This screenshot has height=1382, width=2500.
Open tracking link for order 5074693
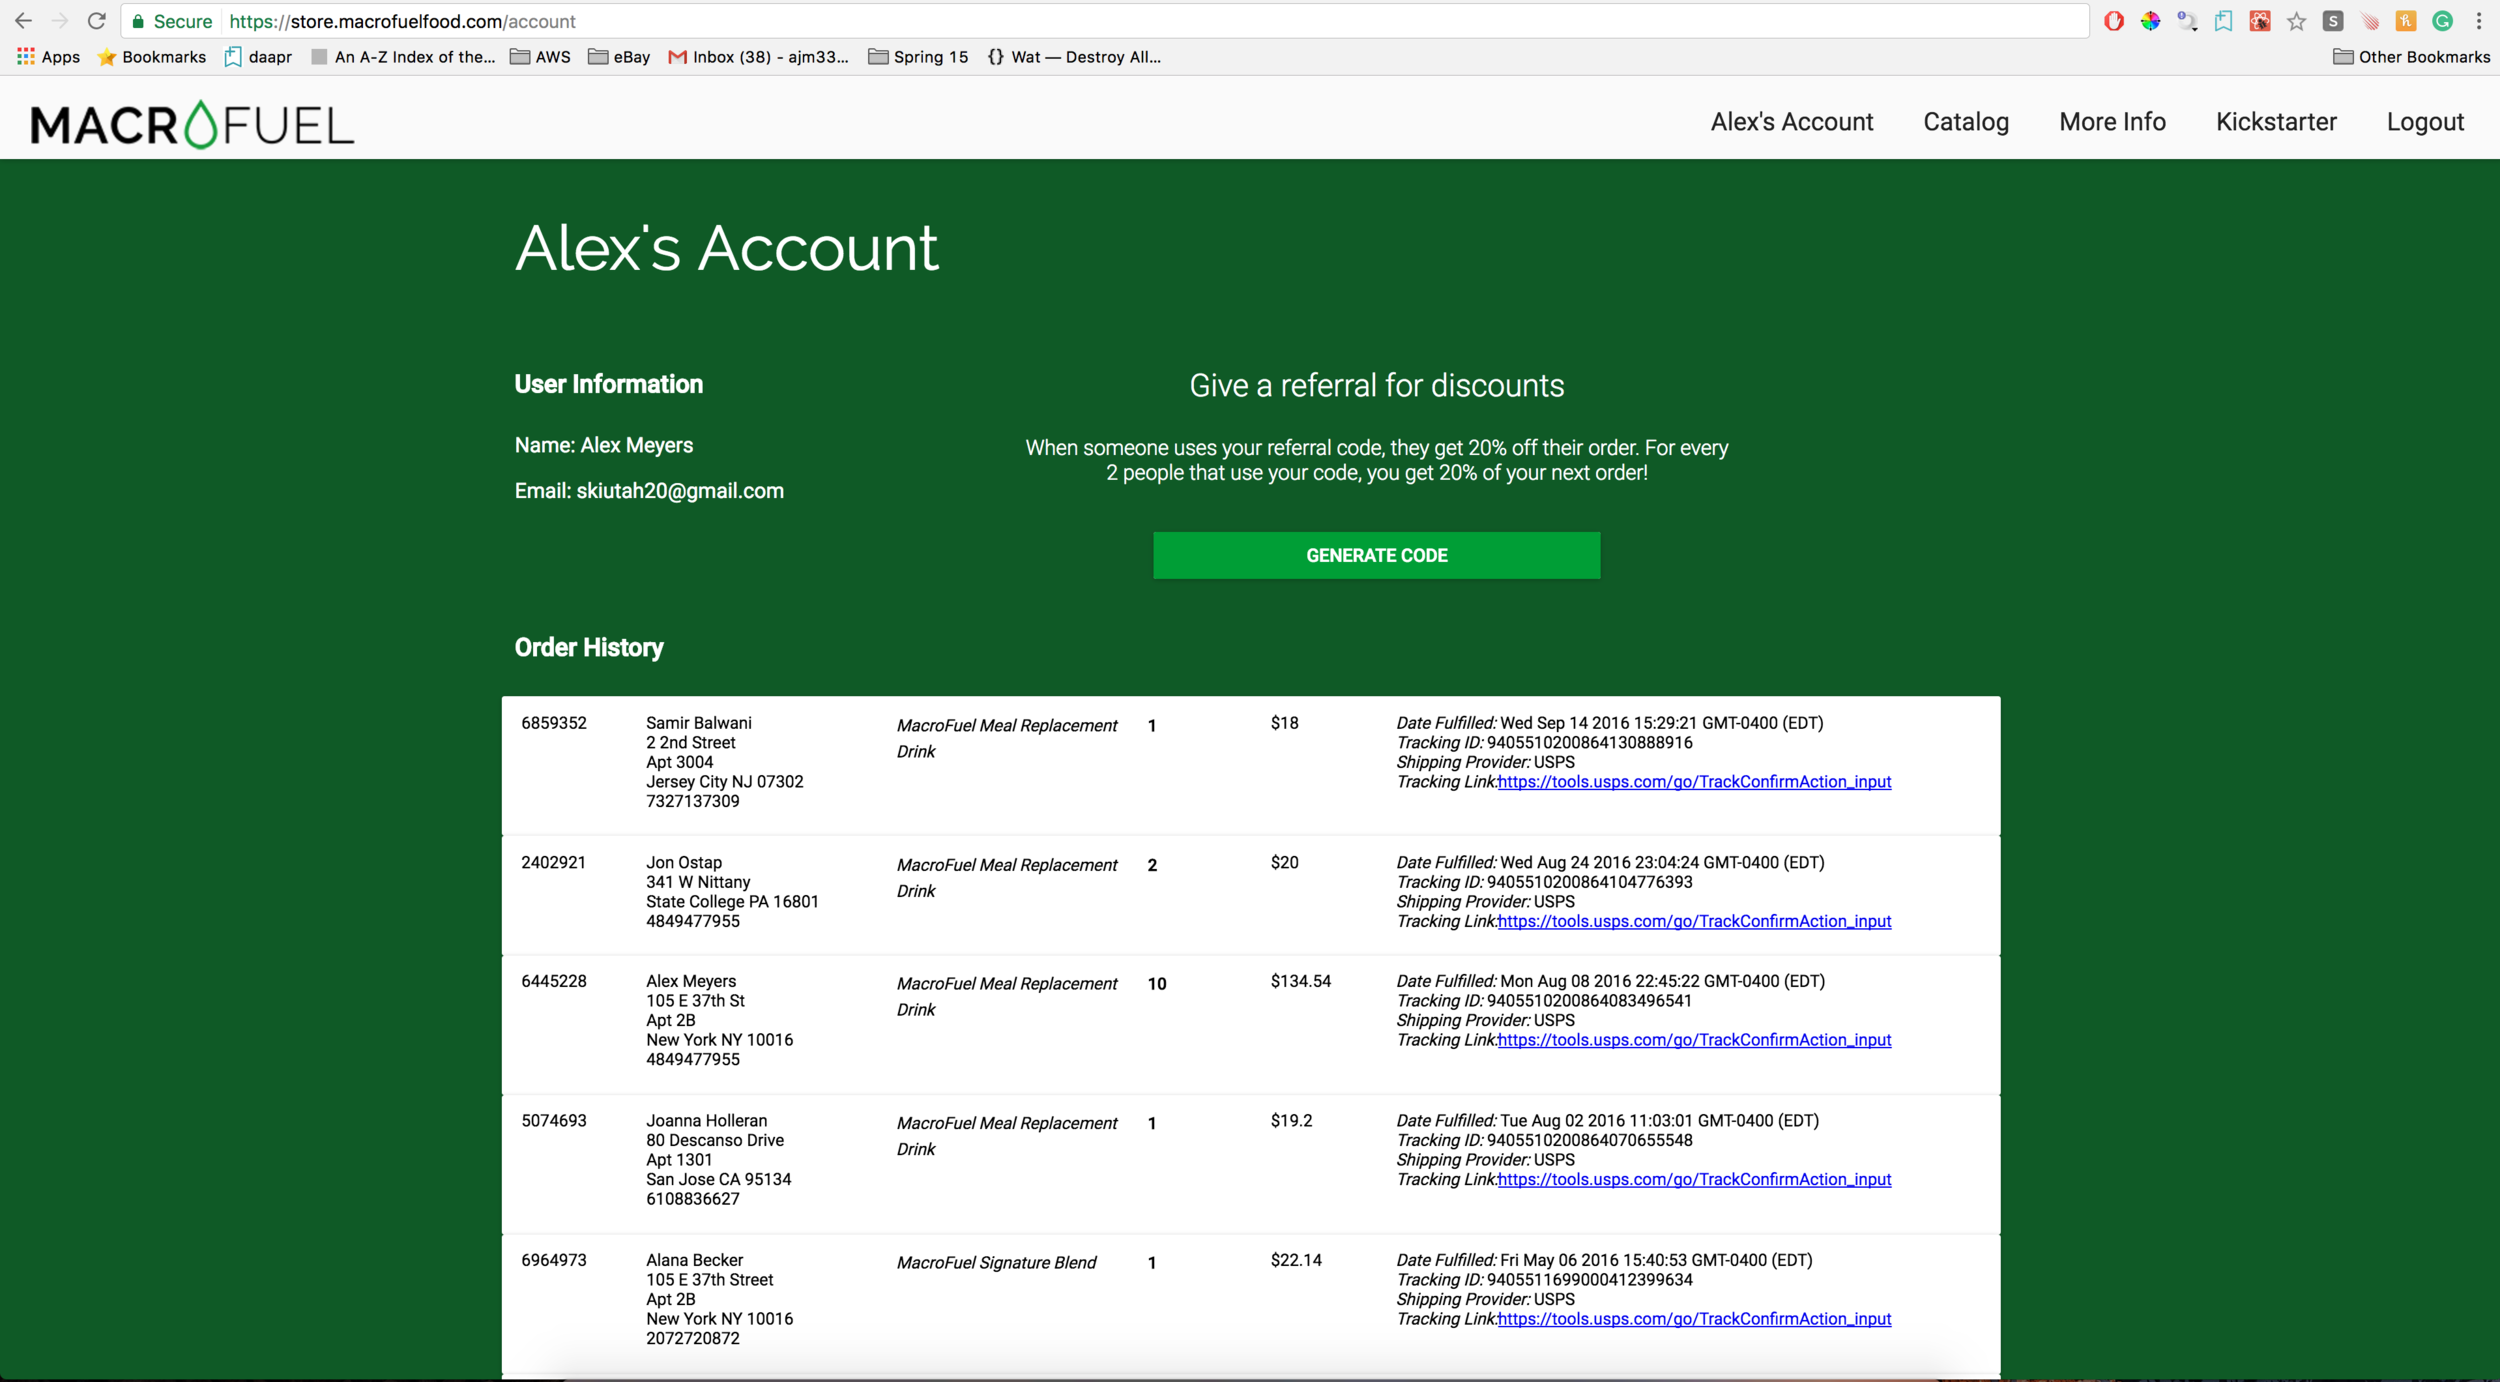(x=1694, y=1179)
